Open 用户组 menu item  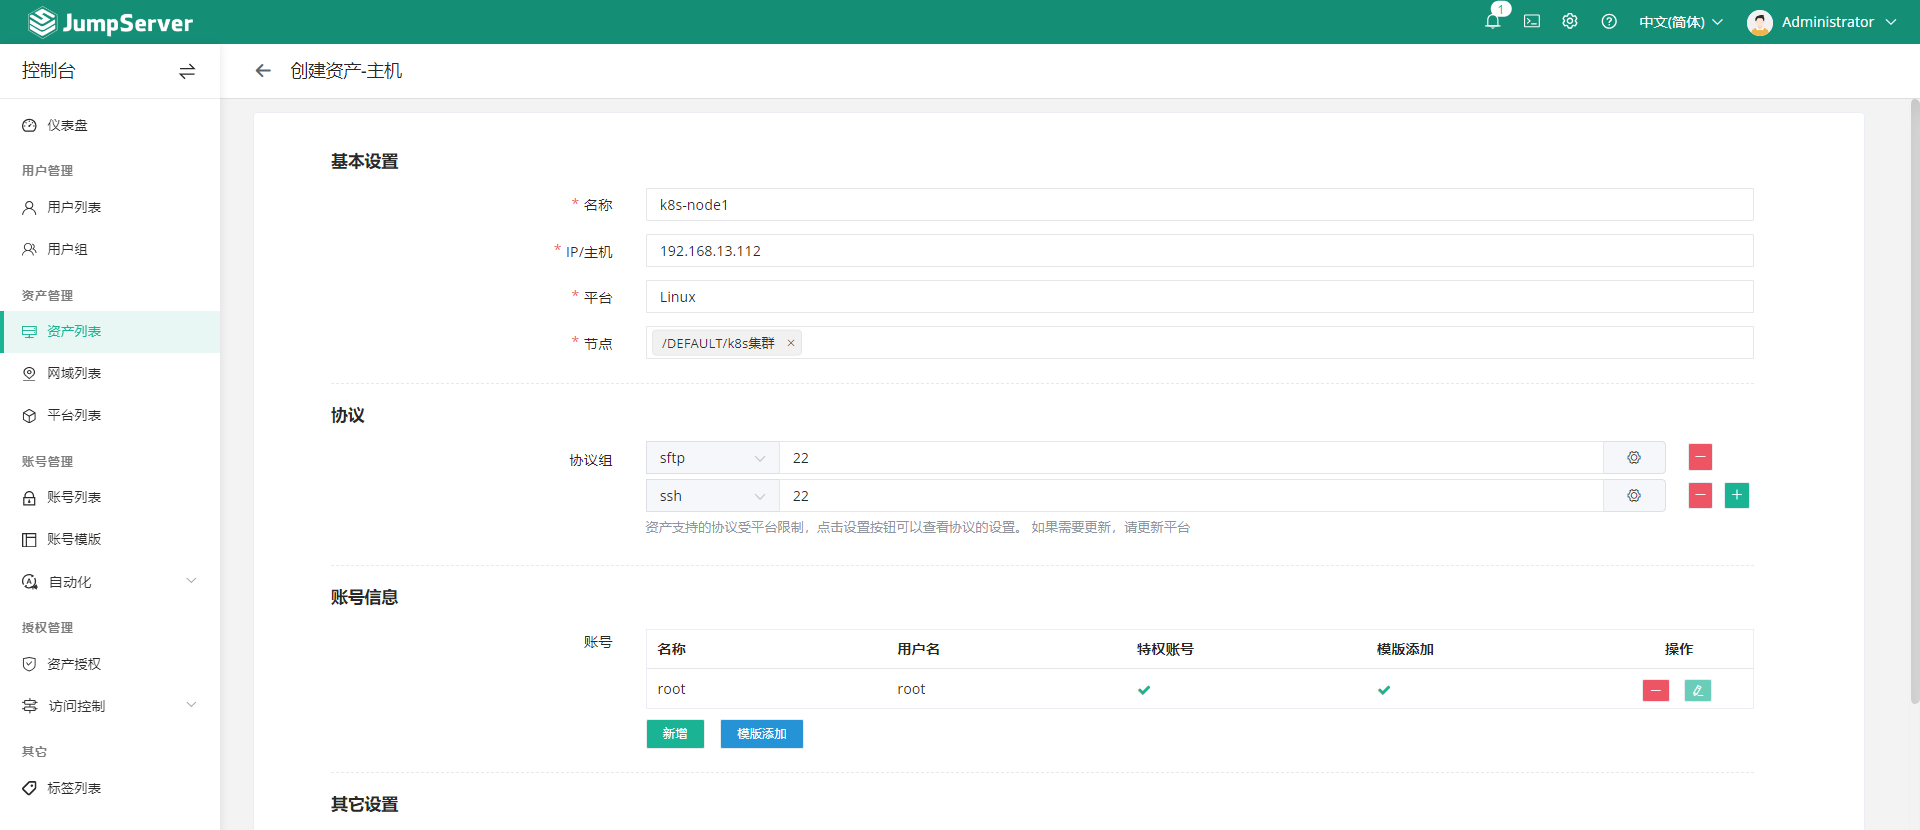[110, 249]
